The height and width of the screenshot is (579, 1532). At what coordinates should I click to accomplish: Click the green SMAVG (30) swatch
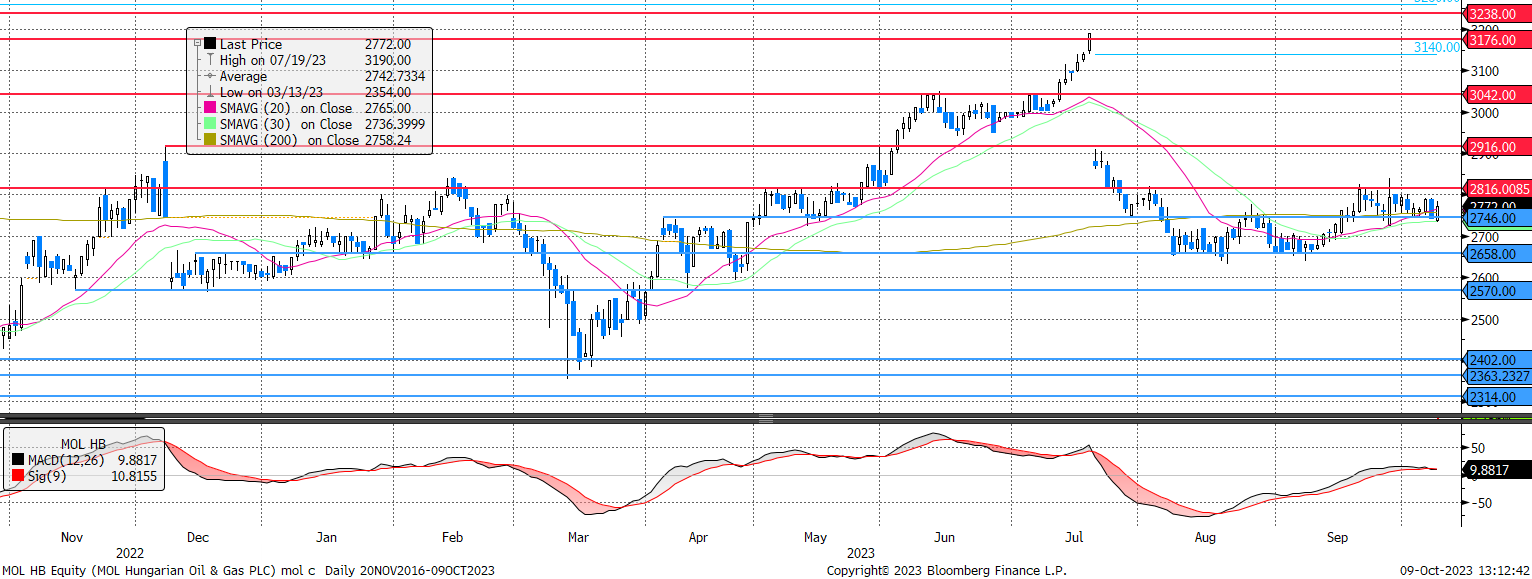click(210, 124)
